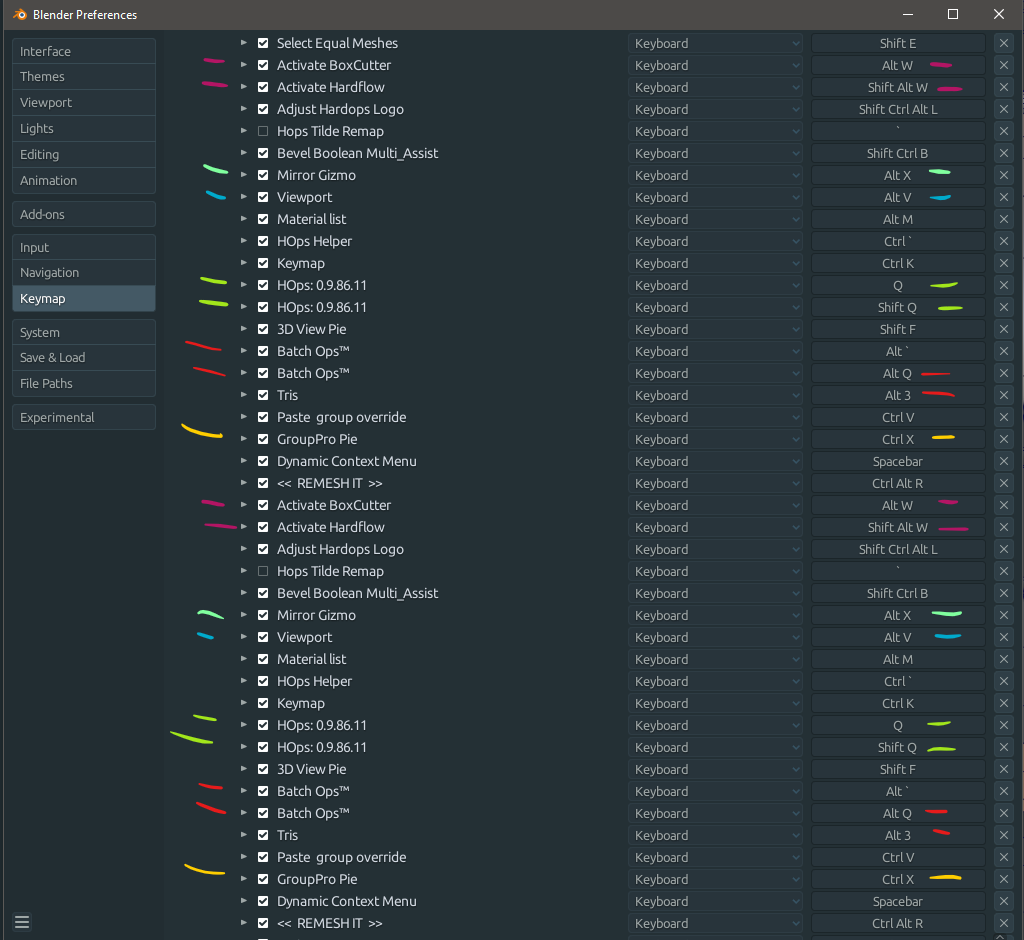This screenshot has width=1024, height=940.
Task: Uncheck second Mirror Gizmo checkbox
Action: click(x=263, y=615)
